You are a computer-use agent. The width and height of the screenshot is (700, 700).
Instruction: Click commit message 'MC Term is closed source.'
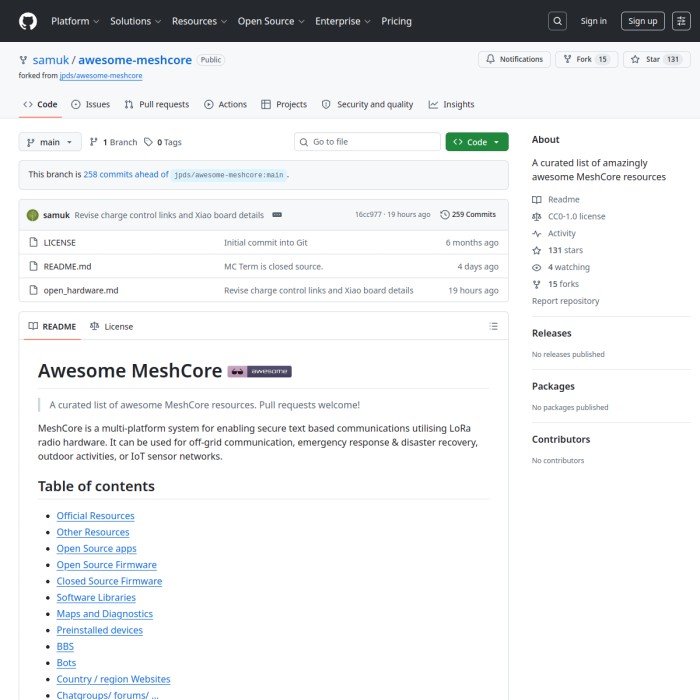pyautogui.click(x=273, y=267)
